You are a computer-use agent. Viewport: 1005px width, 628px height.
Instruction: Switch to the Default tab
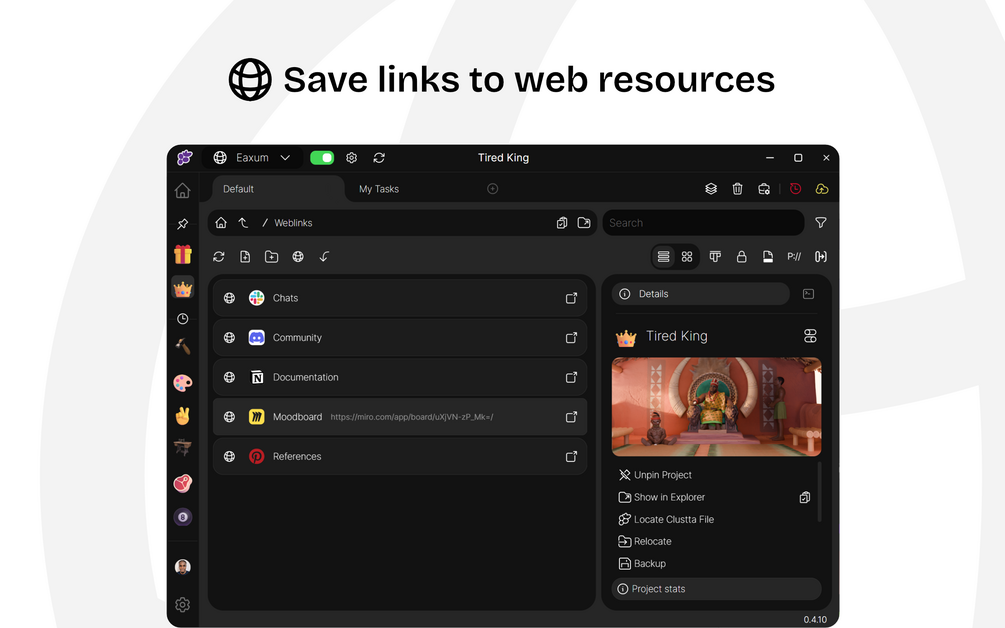point(278,189)
